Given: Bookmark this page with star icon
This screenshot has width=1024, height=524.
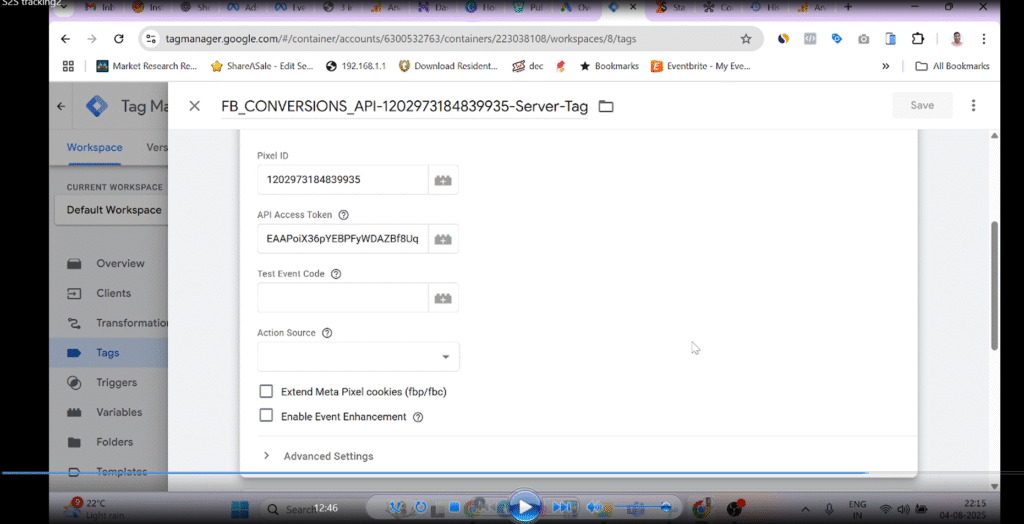Looking at the screenshot, I should pos(746,39).
